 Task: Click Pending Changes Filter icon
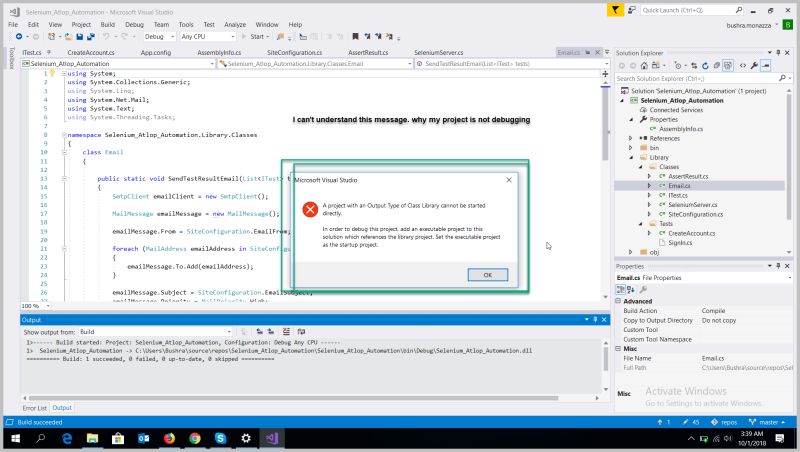point(678,66)
